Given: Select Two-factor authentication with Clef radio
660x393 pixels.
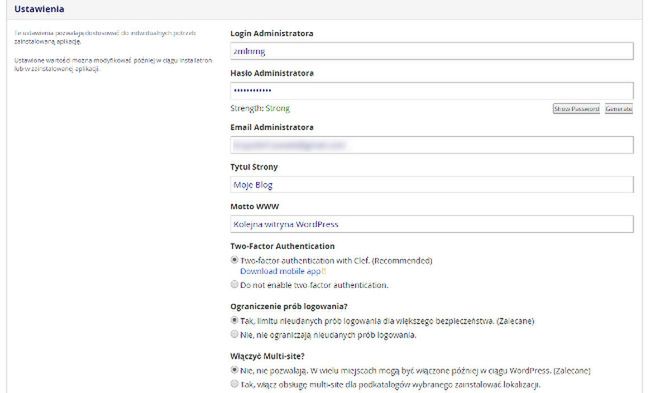Looking at the screenshot, I should point(234,260).
